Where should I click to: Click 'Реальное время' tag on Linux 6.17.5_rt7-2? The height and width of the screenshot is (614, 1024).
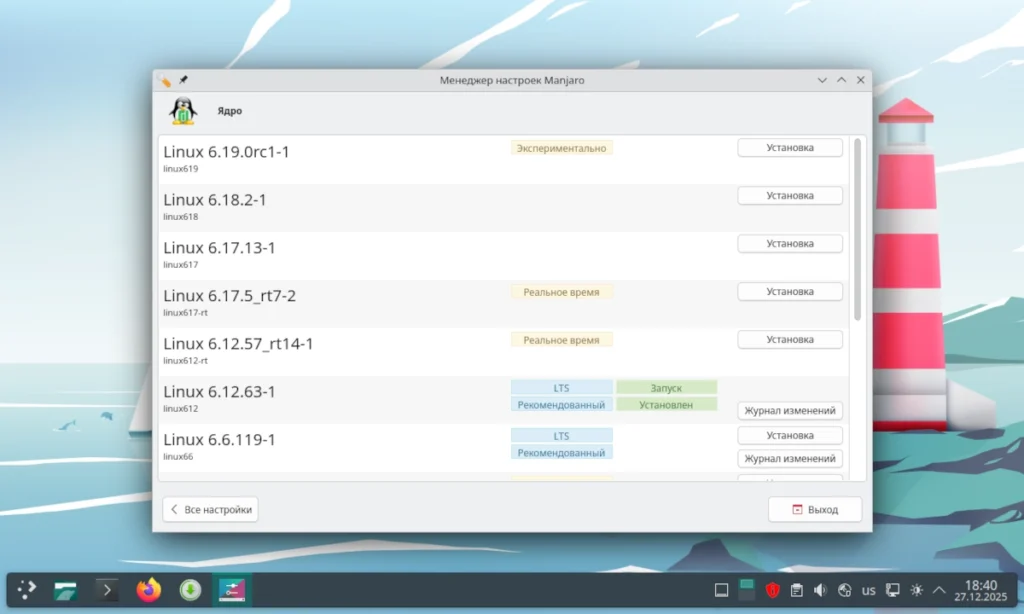pos(562,292)
